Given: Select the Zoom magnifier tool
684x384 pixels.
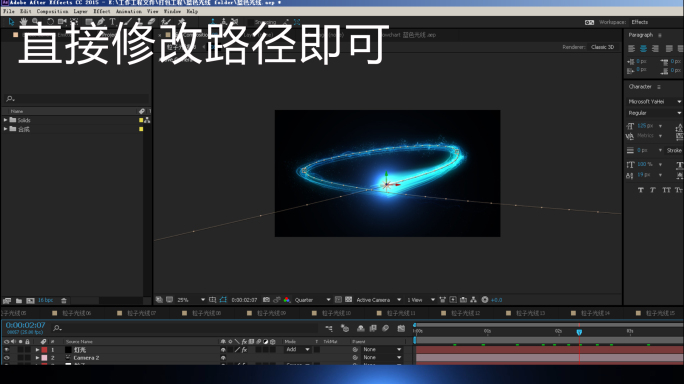Looking at the screenshot, I should pyautogui.click(x=35, y=21).
